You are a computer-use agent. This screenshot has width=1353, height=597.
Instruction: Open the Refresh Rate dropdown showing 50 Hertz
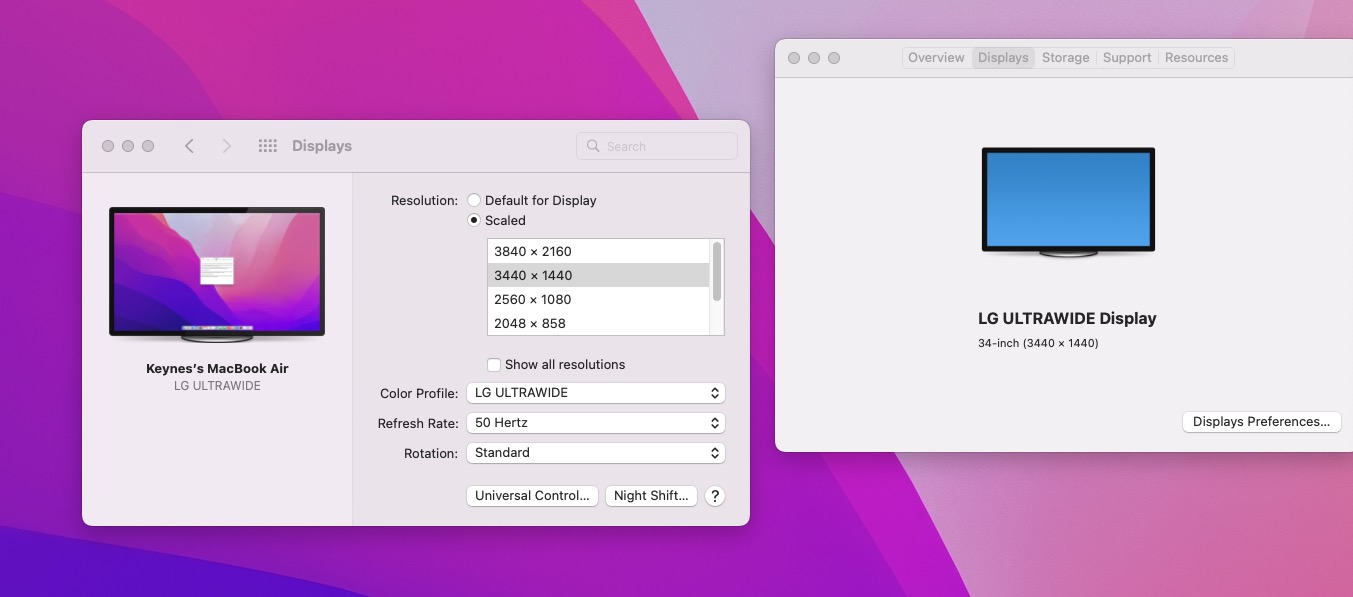coord(595,423)
